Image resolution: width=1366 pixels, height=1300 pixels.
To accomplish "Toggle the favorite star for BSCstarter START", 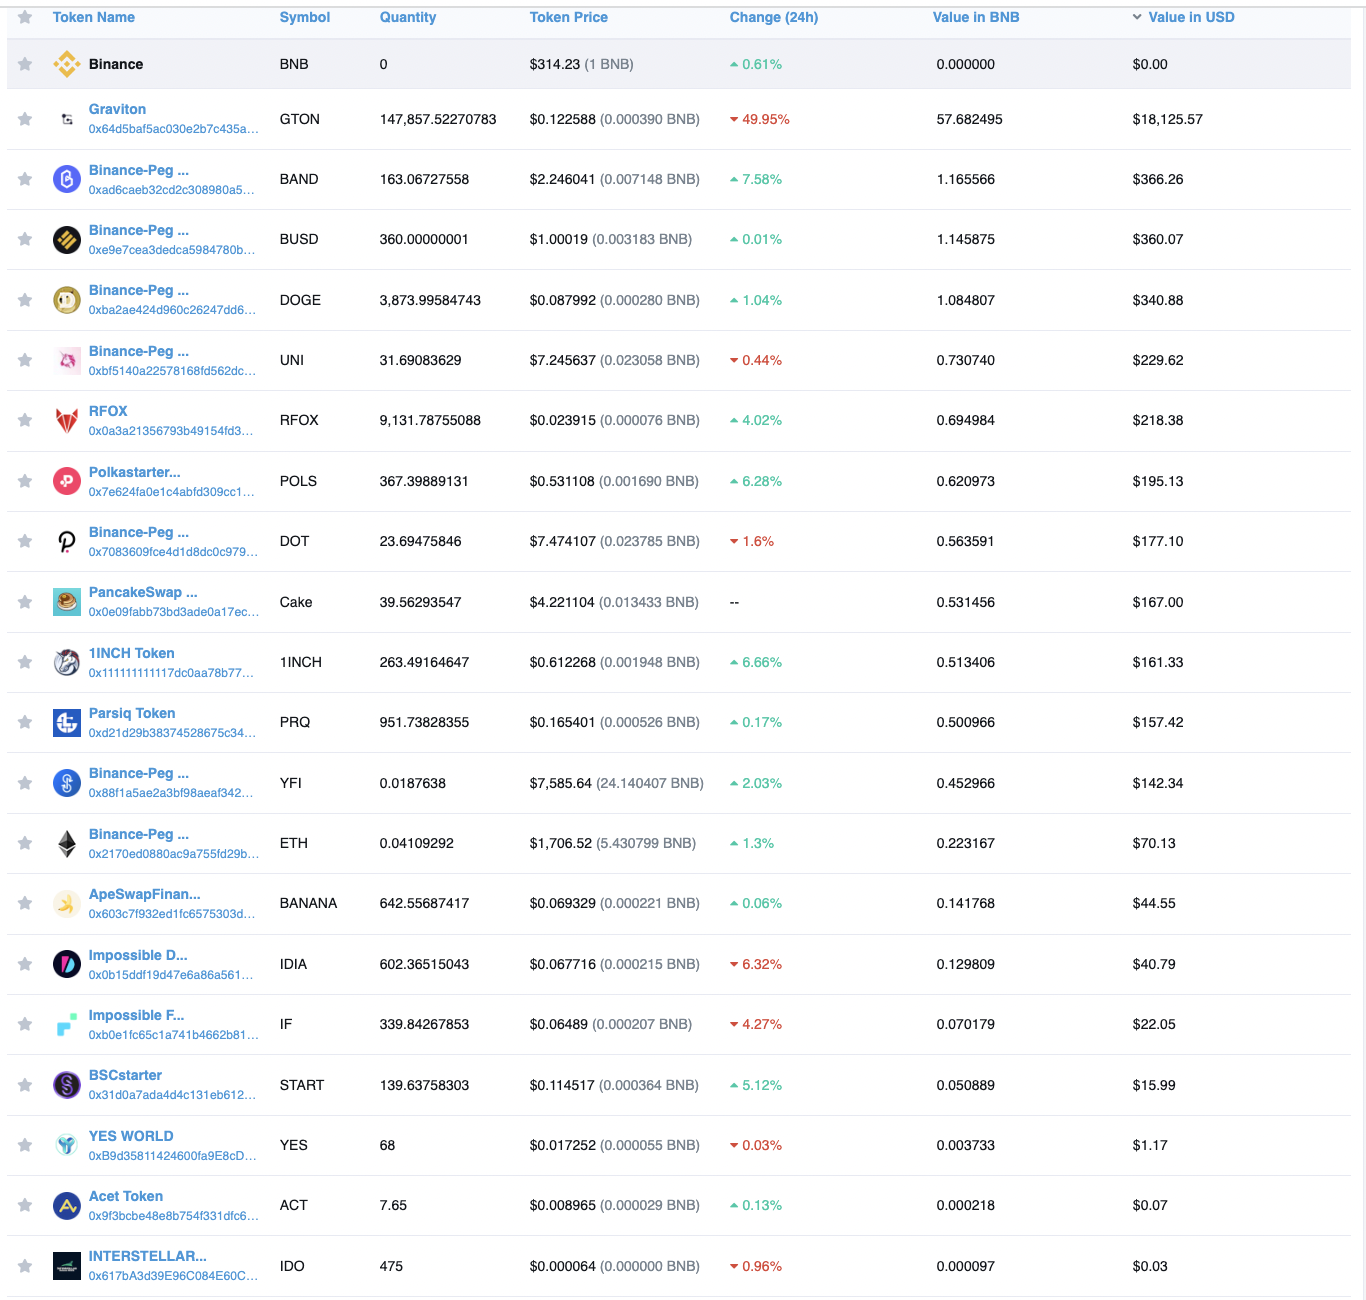I will 25,1085.
